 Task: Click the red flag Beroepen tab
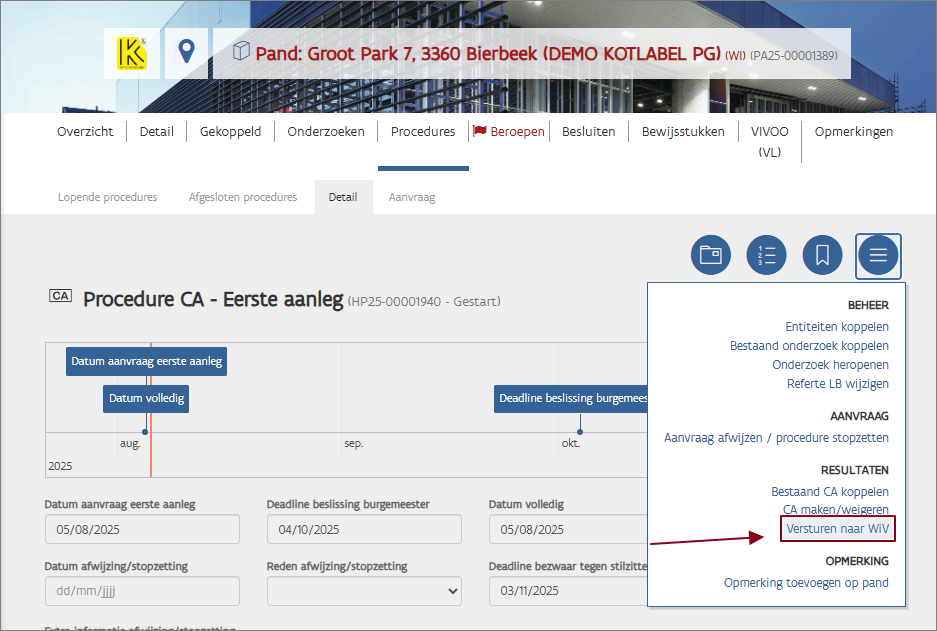click(509, 131)
